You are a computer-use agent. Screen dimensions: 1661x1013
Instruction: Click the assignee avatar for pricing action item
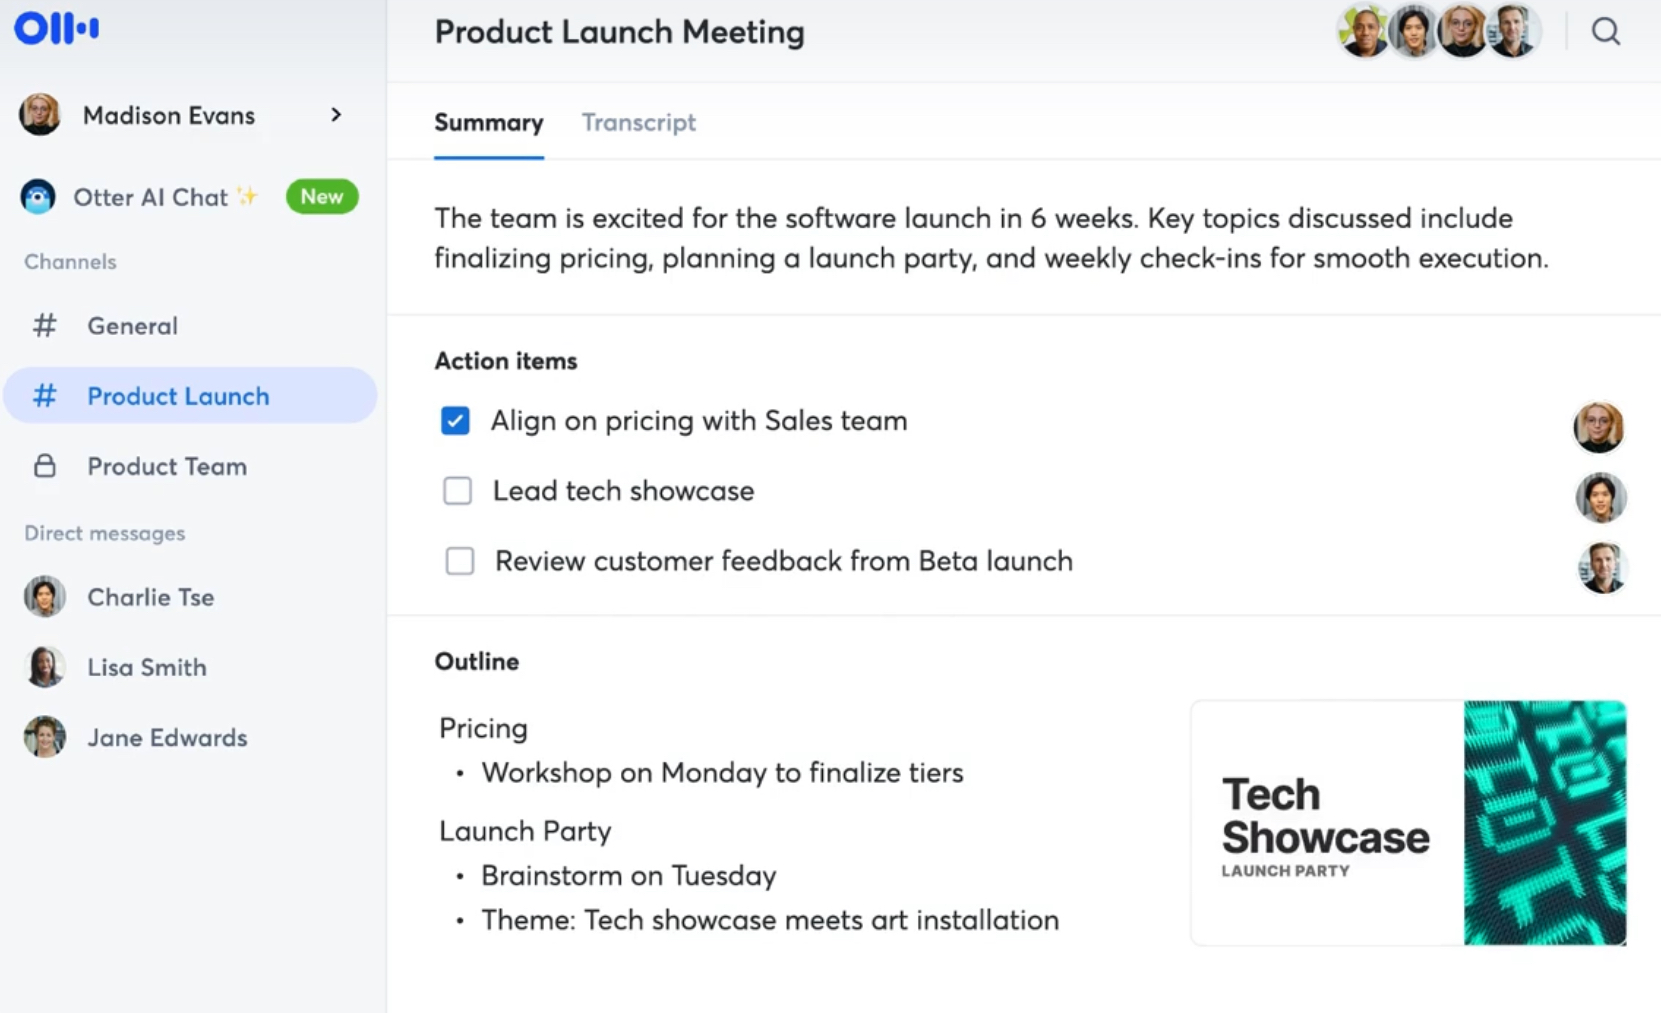click(x=1597, y=428)
